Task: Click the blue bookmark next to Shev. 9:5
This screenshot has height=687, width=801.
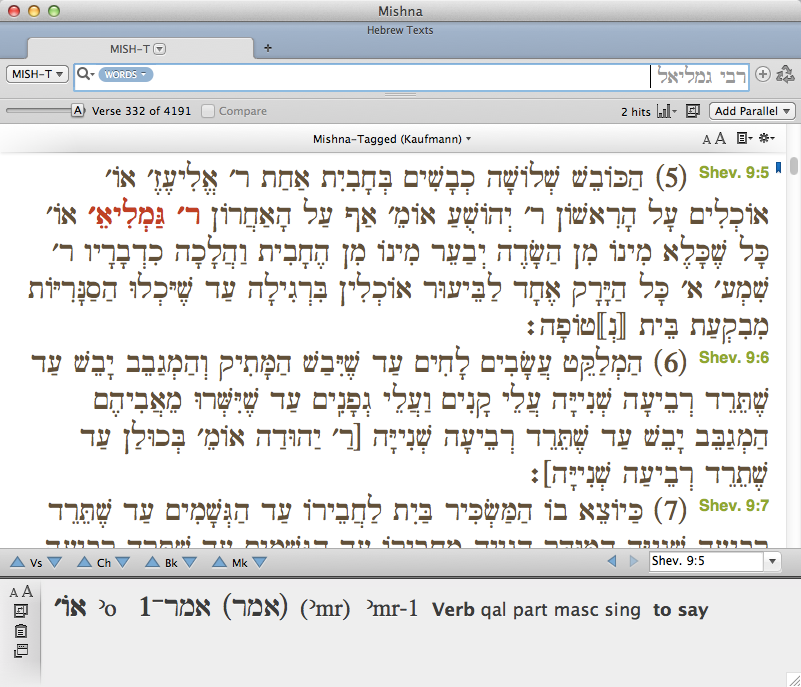Action: coord(779,168)
